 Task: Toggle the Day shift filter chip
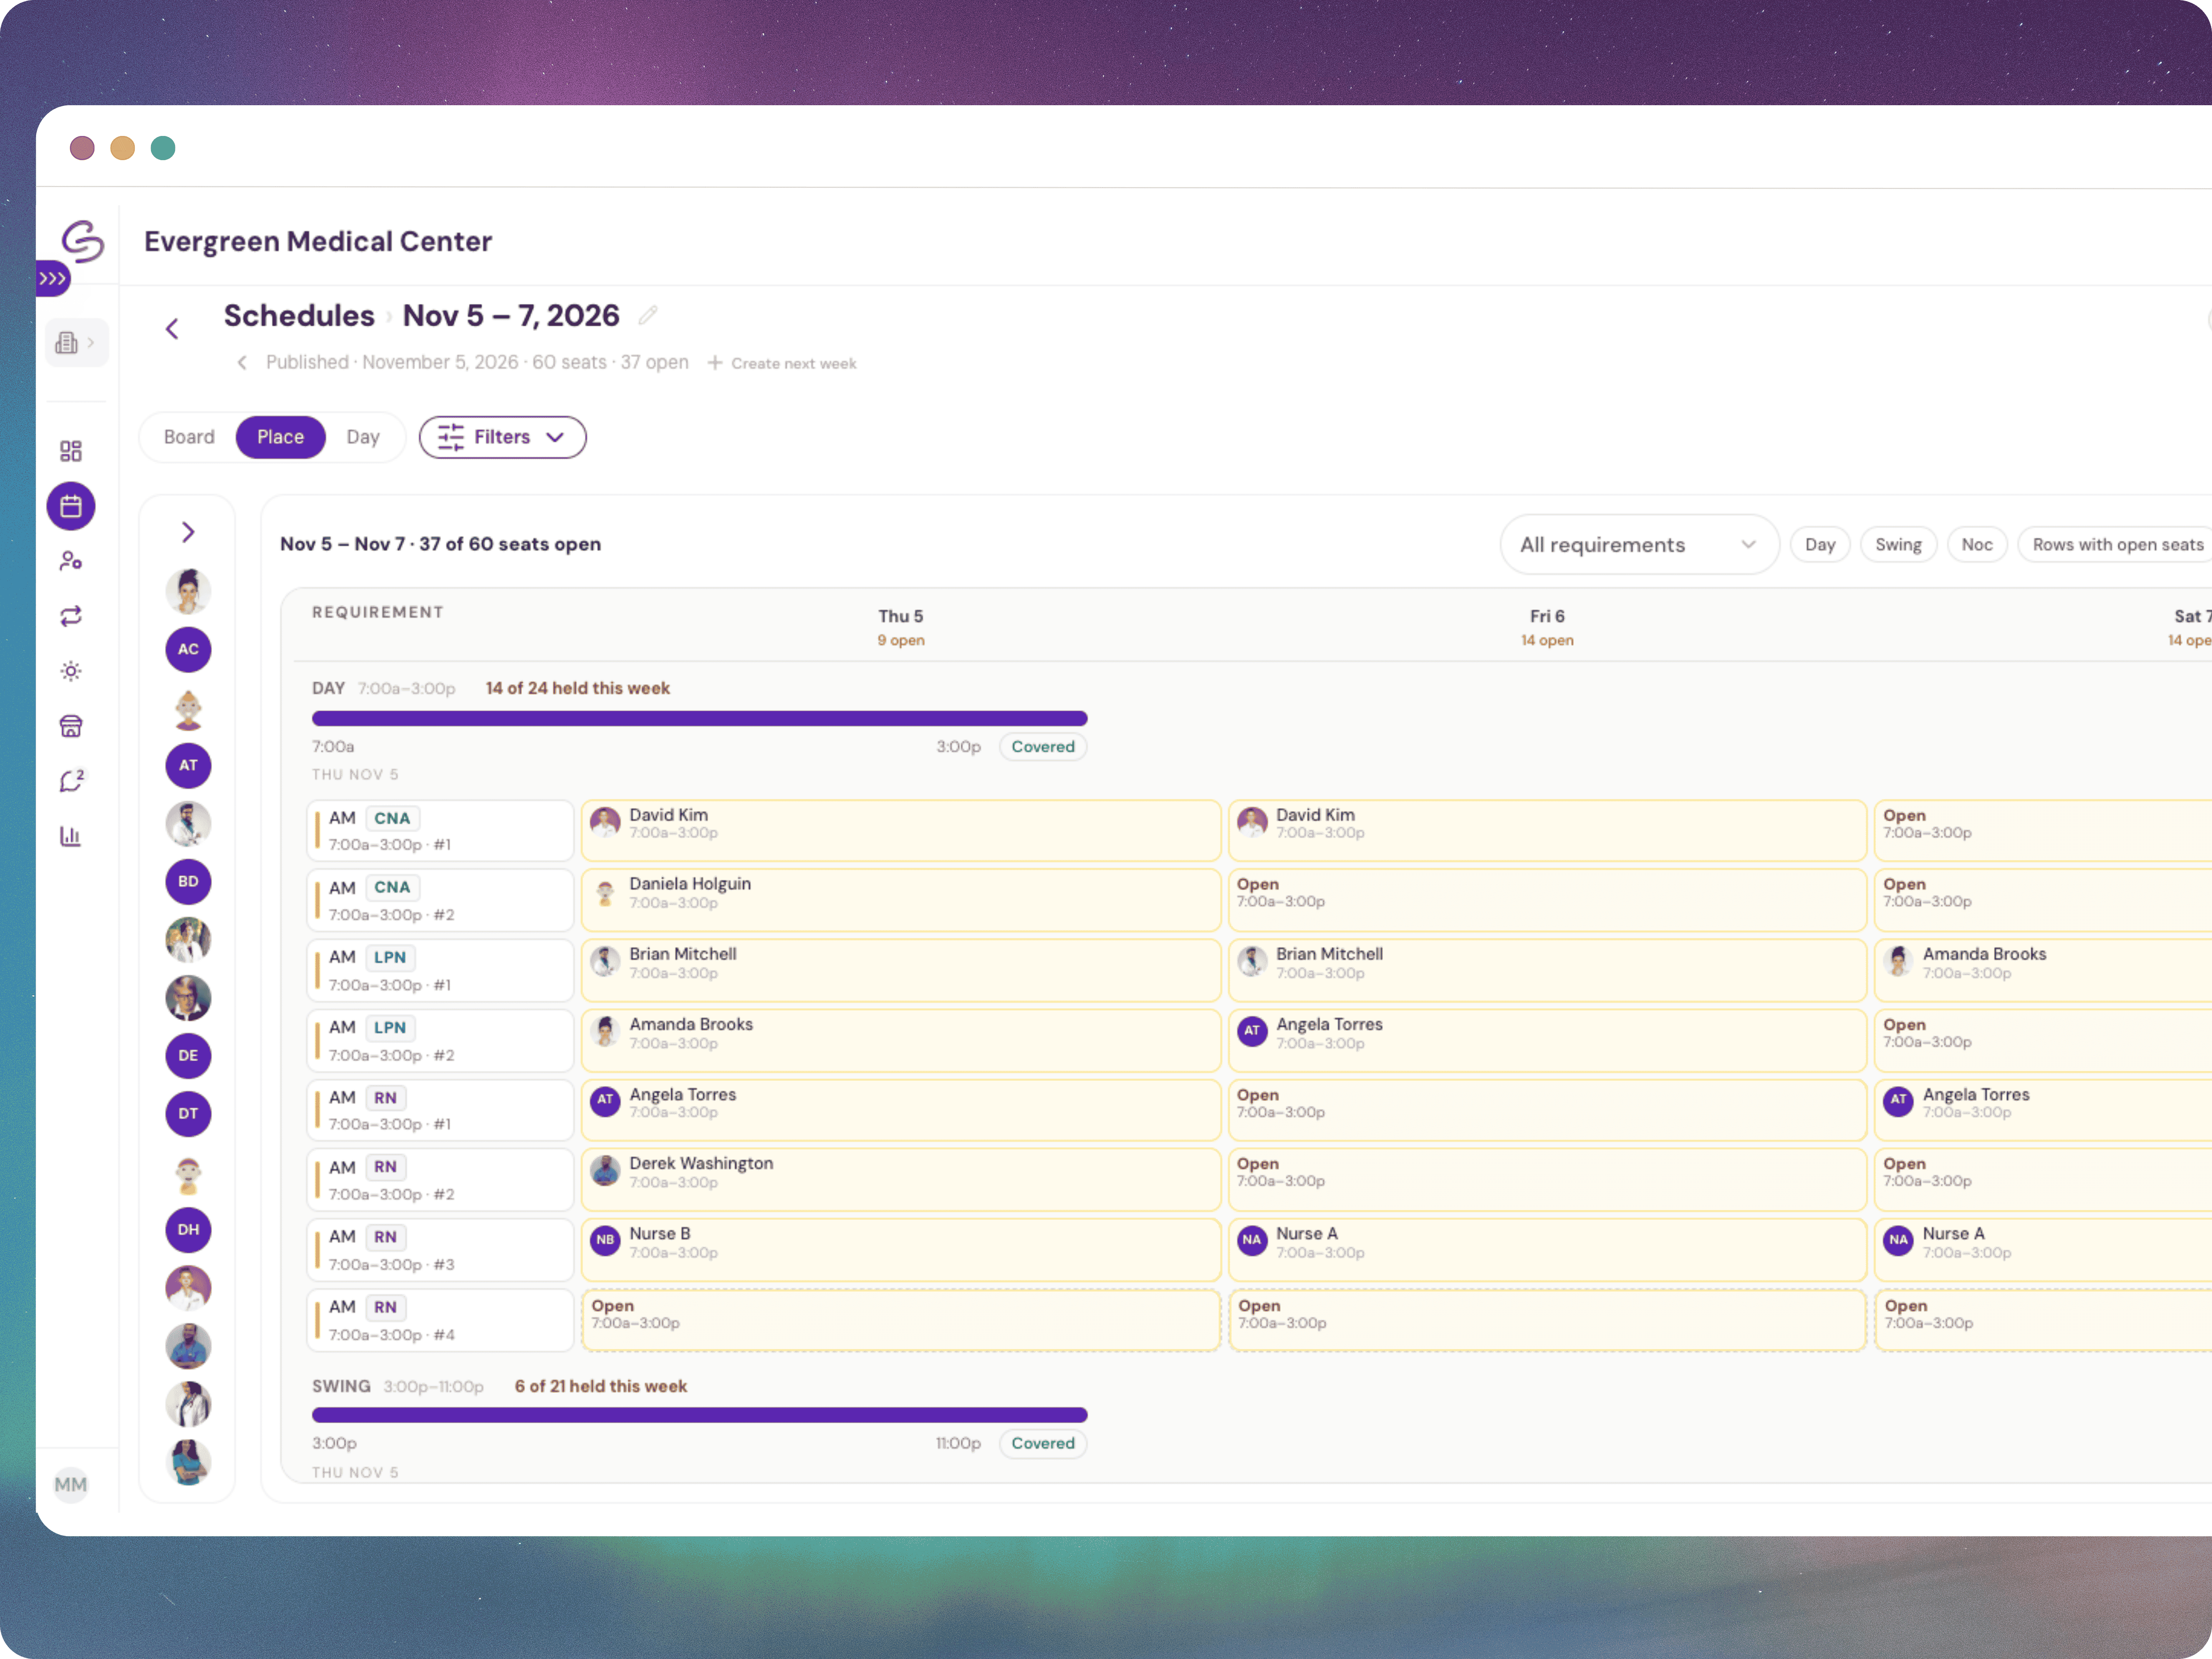(1819, 545)
